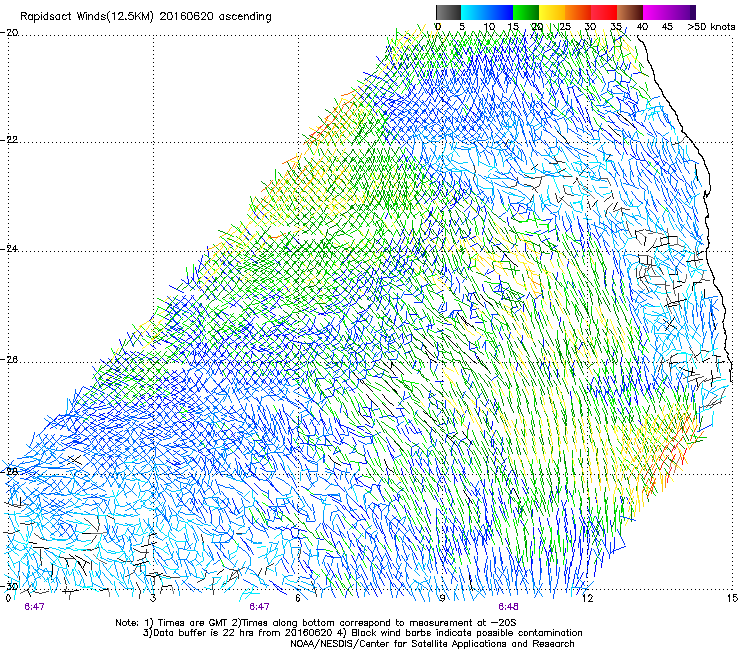Screen dimensions: 740x650
Task: Click the 'Times are GMT' note line
Action: point(316,623)
